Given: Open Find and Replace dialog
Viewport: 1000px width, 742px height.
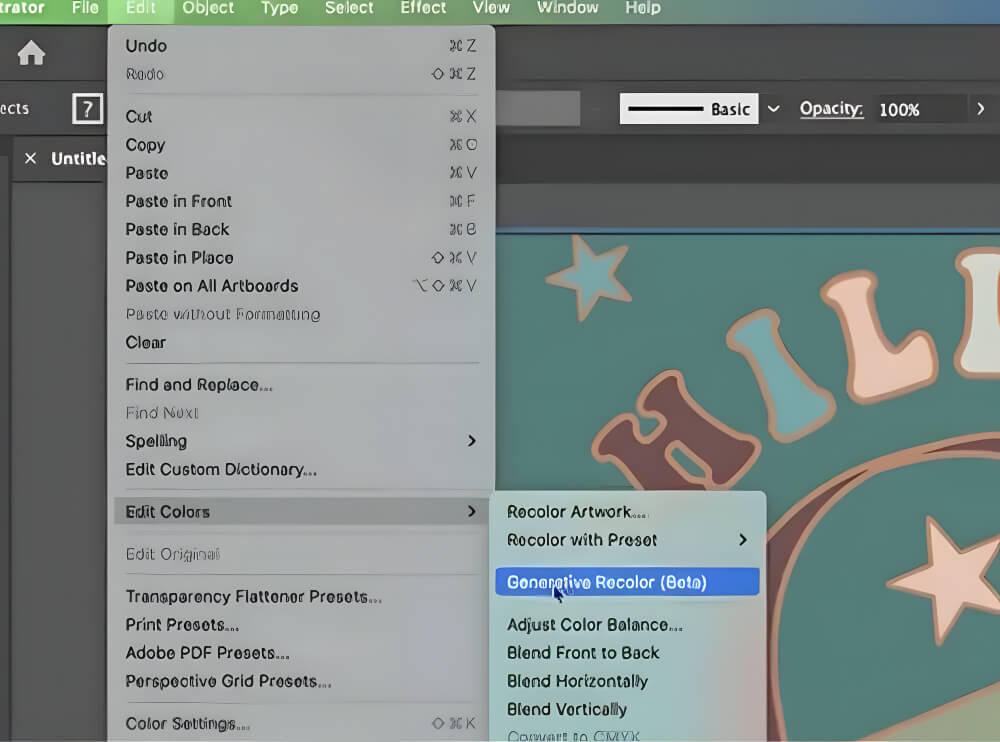Looking at the screenshot, I should 199,385.
